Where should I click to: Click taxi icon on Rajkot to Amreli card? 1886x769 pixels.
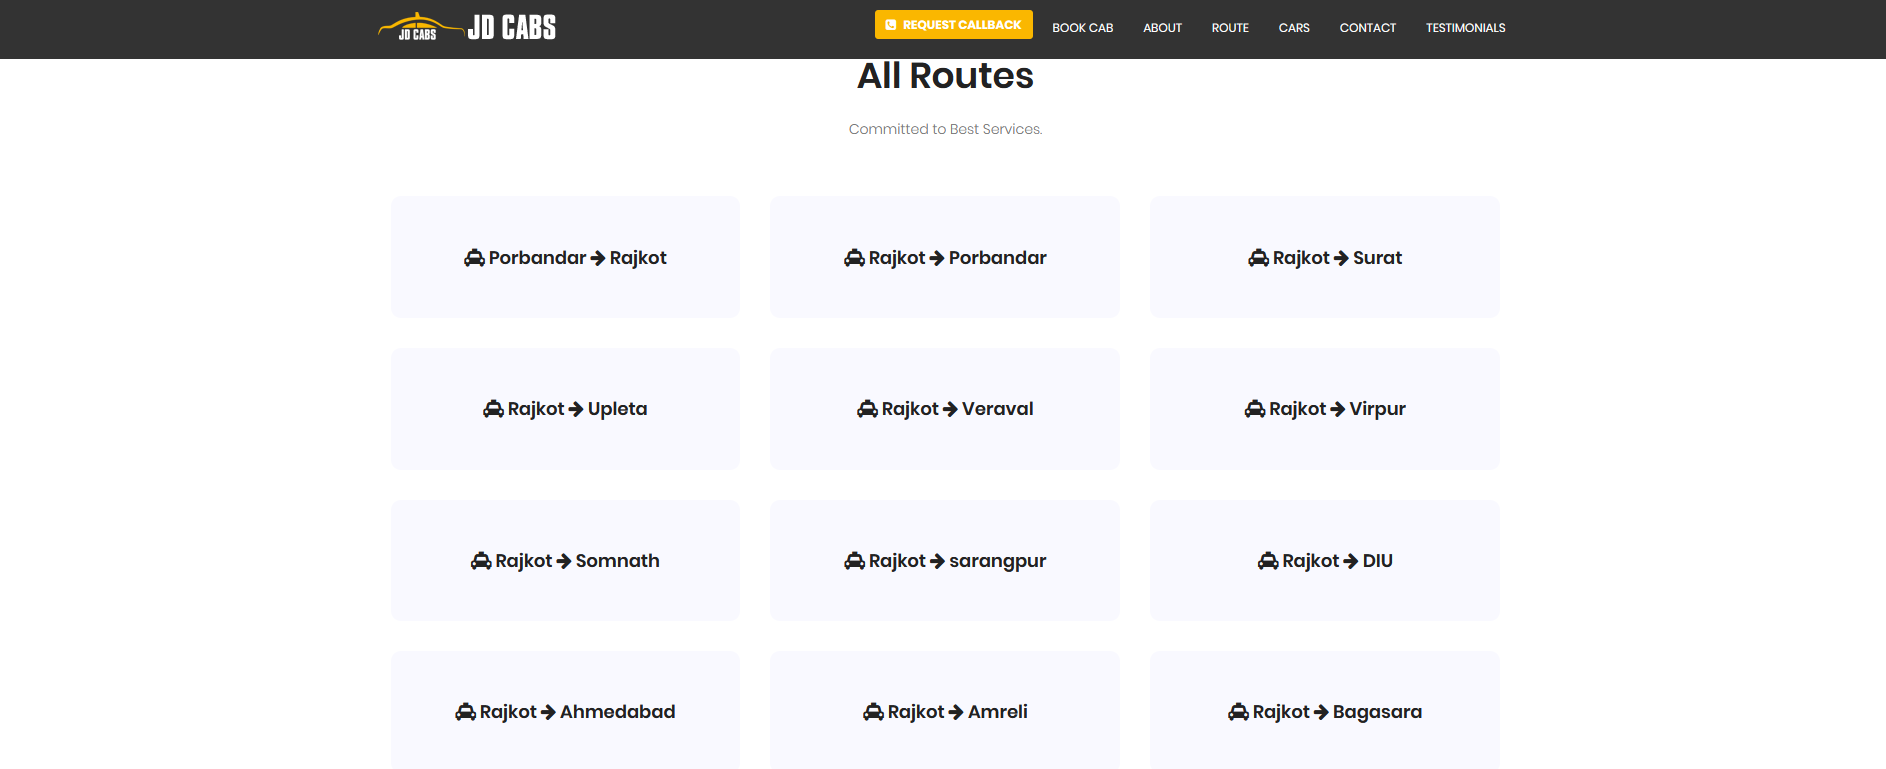pyautogui.click(x=873, y=712)
